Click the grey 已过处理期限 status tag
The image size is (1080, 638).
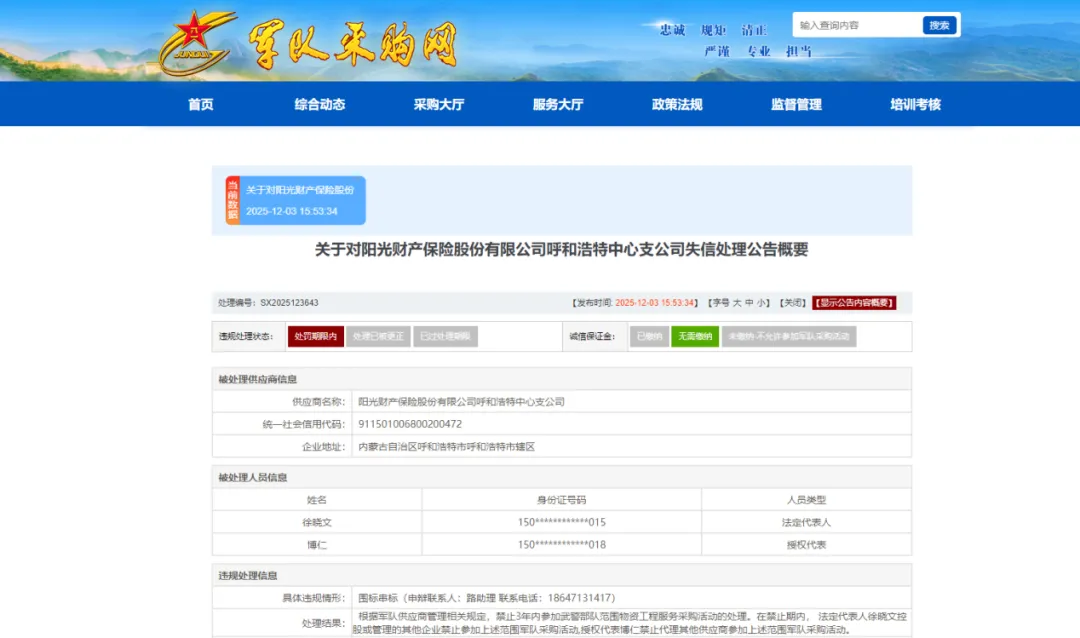[x=445, y=336]
